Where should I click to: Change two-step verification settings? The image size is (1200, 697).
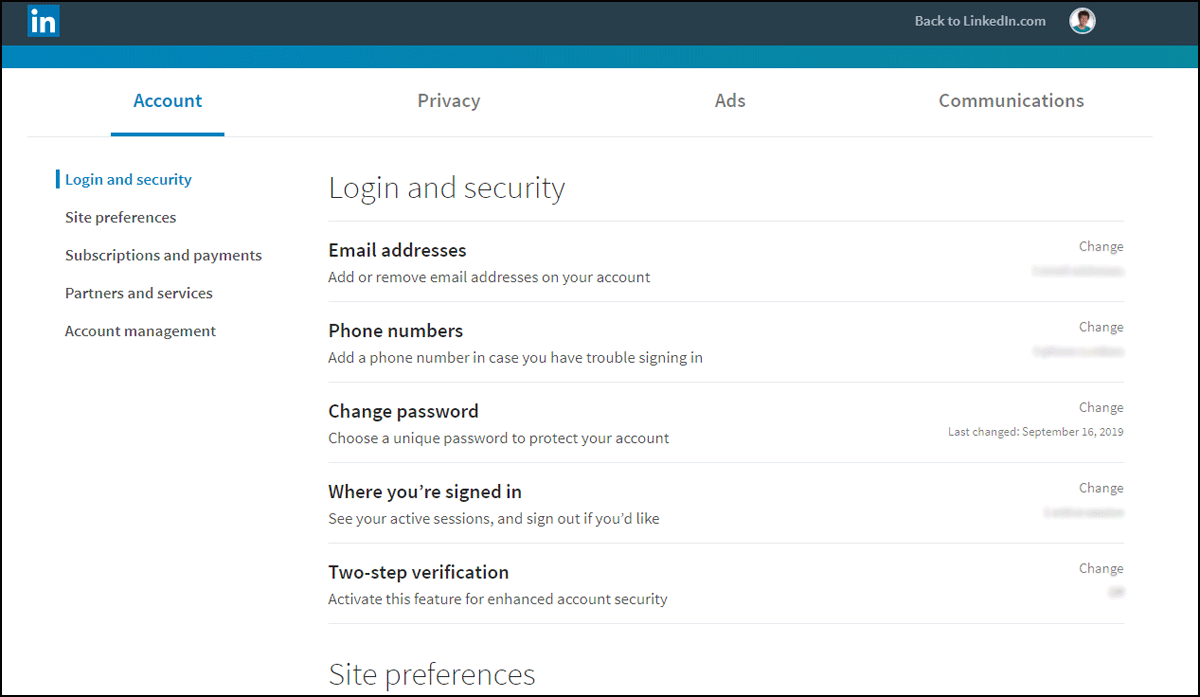click(x=1100, y=568)
